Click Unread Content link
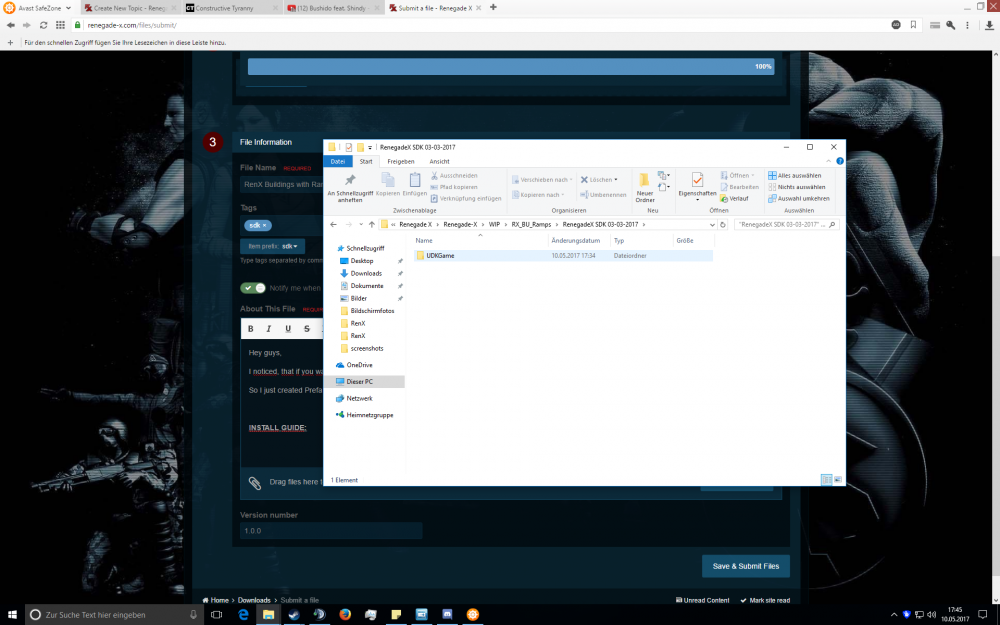This screenshot has width=1000, height=625. click(702, 600)
